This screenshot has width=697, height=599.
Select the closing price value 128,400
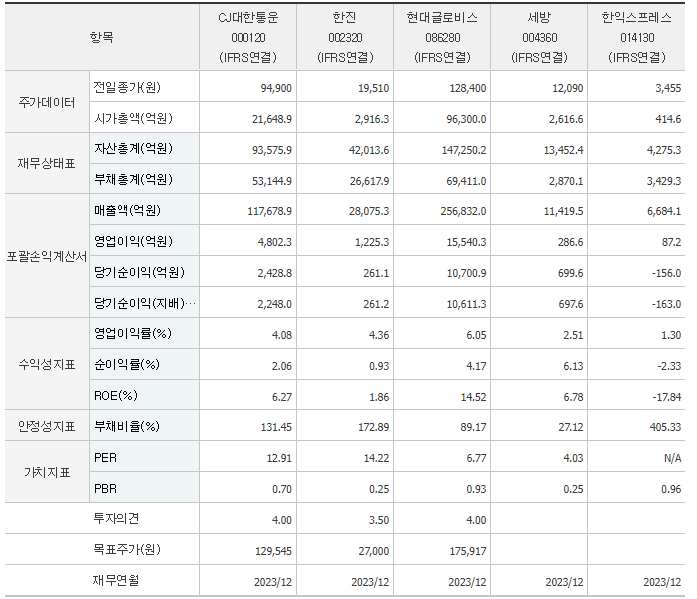468,88
